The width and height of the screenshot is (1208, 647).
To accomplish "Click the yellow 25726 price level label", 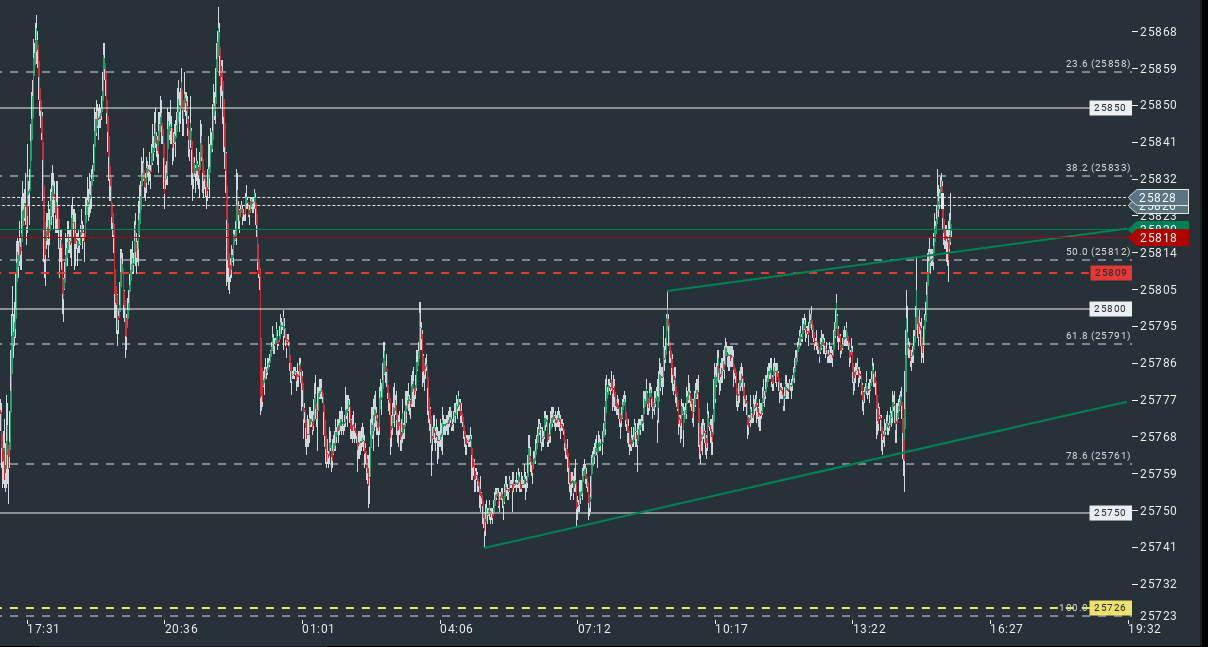I will pyautogui.click(x=1110, y=607).
